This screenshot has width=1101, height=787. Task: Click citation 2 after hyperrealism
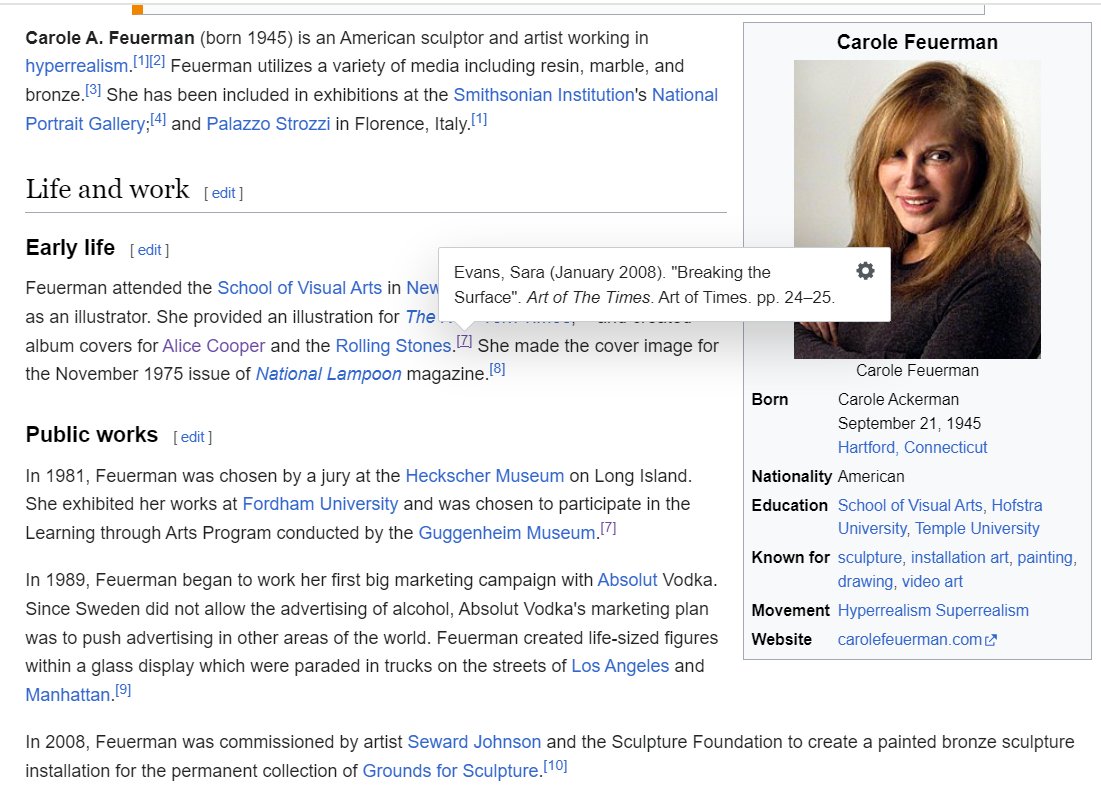coord(157,61)
